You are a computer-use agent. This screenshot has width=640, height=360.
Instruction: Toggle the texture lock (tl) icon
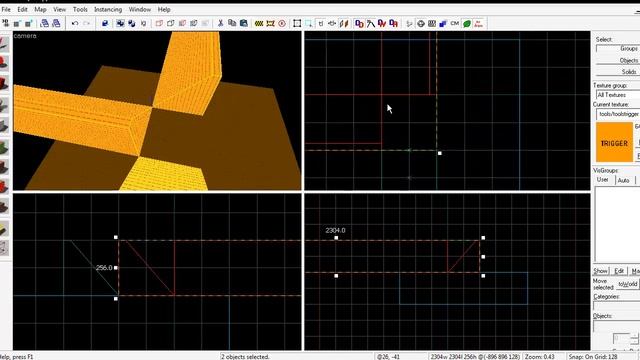321,23
